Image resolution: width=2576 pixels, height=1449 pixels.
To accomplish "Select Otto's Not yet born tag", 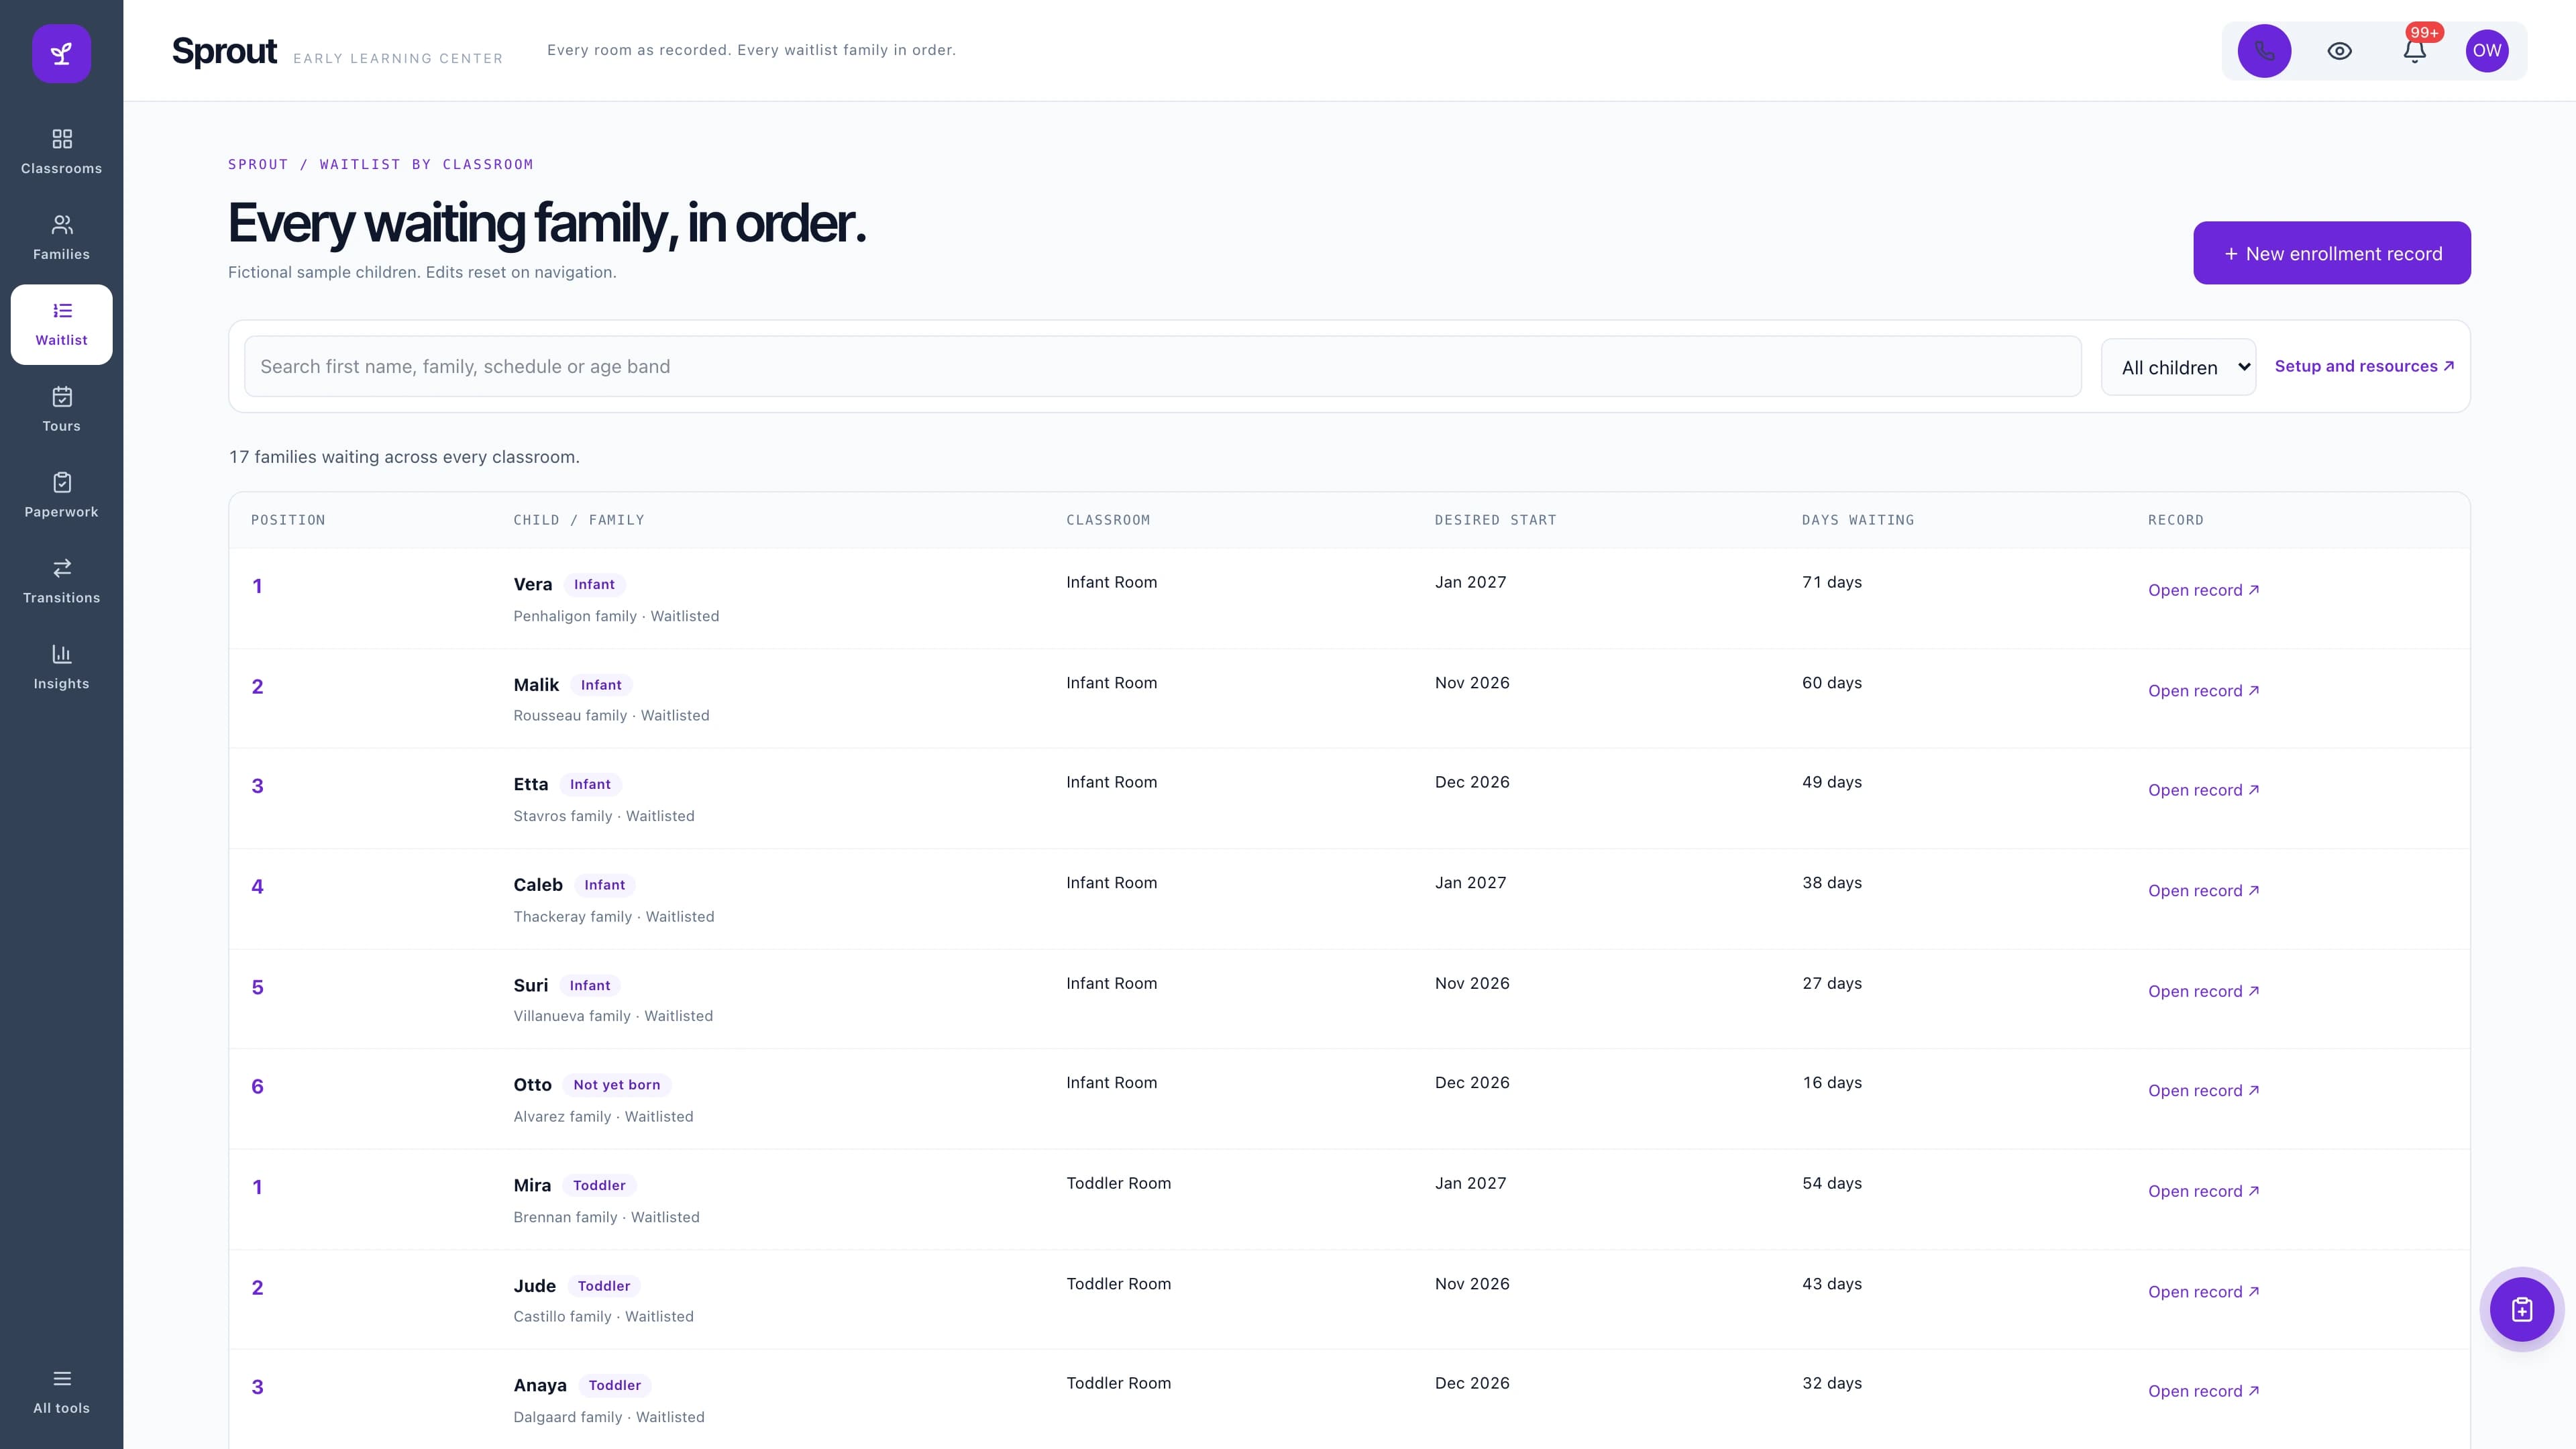I will coord(616,1085).
